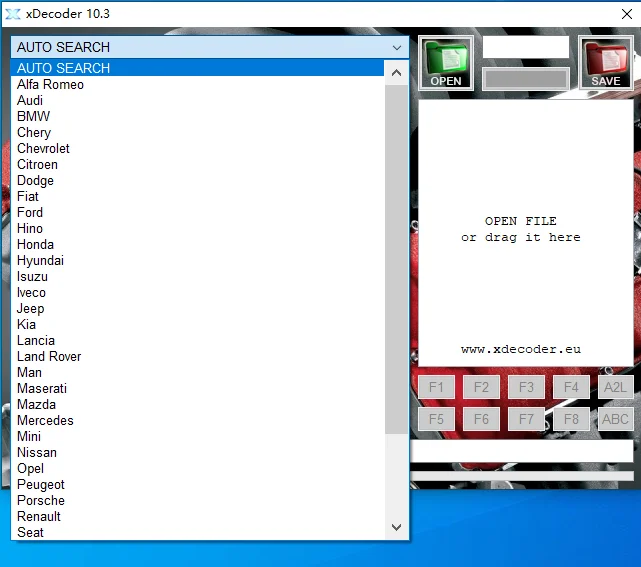Screen dimensions: 641x567
Task: Choose Nissan from the list
Action: click(x=197, y=452)
